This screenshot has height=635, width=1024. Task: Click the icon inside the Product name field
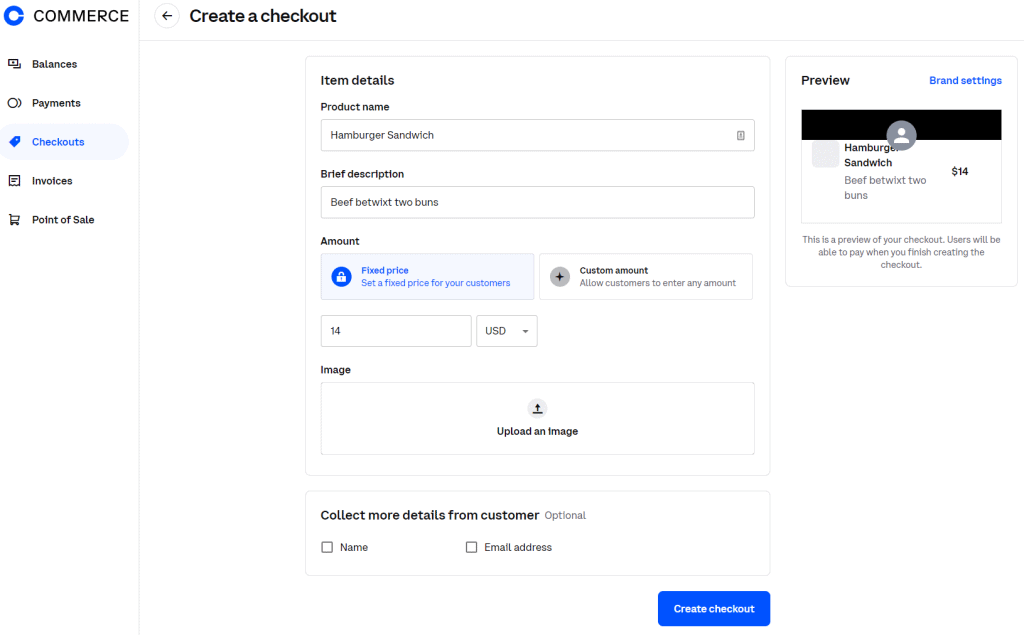tap(741, 135)
